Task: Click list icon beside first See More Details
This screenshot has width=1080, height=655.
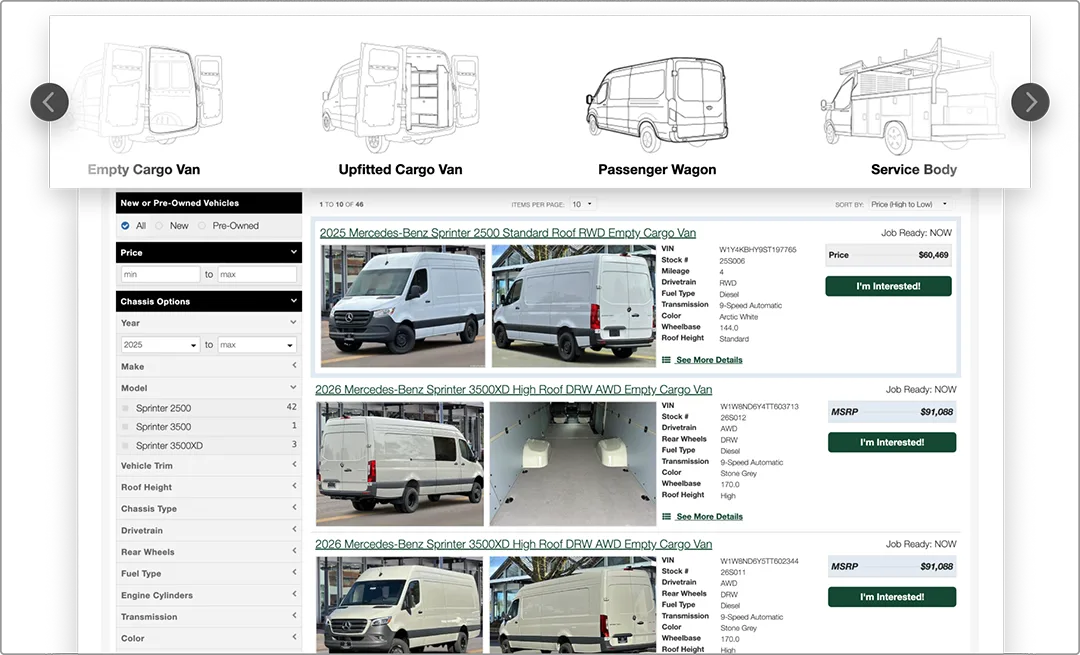Action: point(666,360)
